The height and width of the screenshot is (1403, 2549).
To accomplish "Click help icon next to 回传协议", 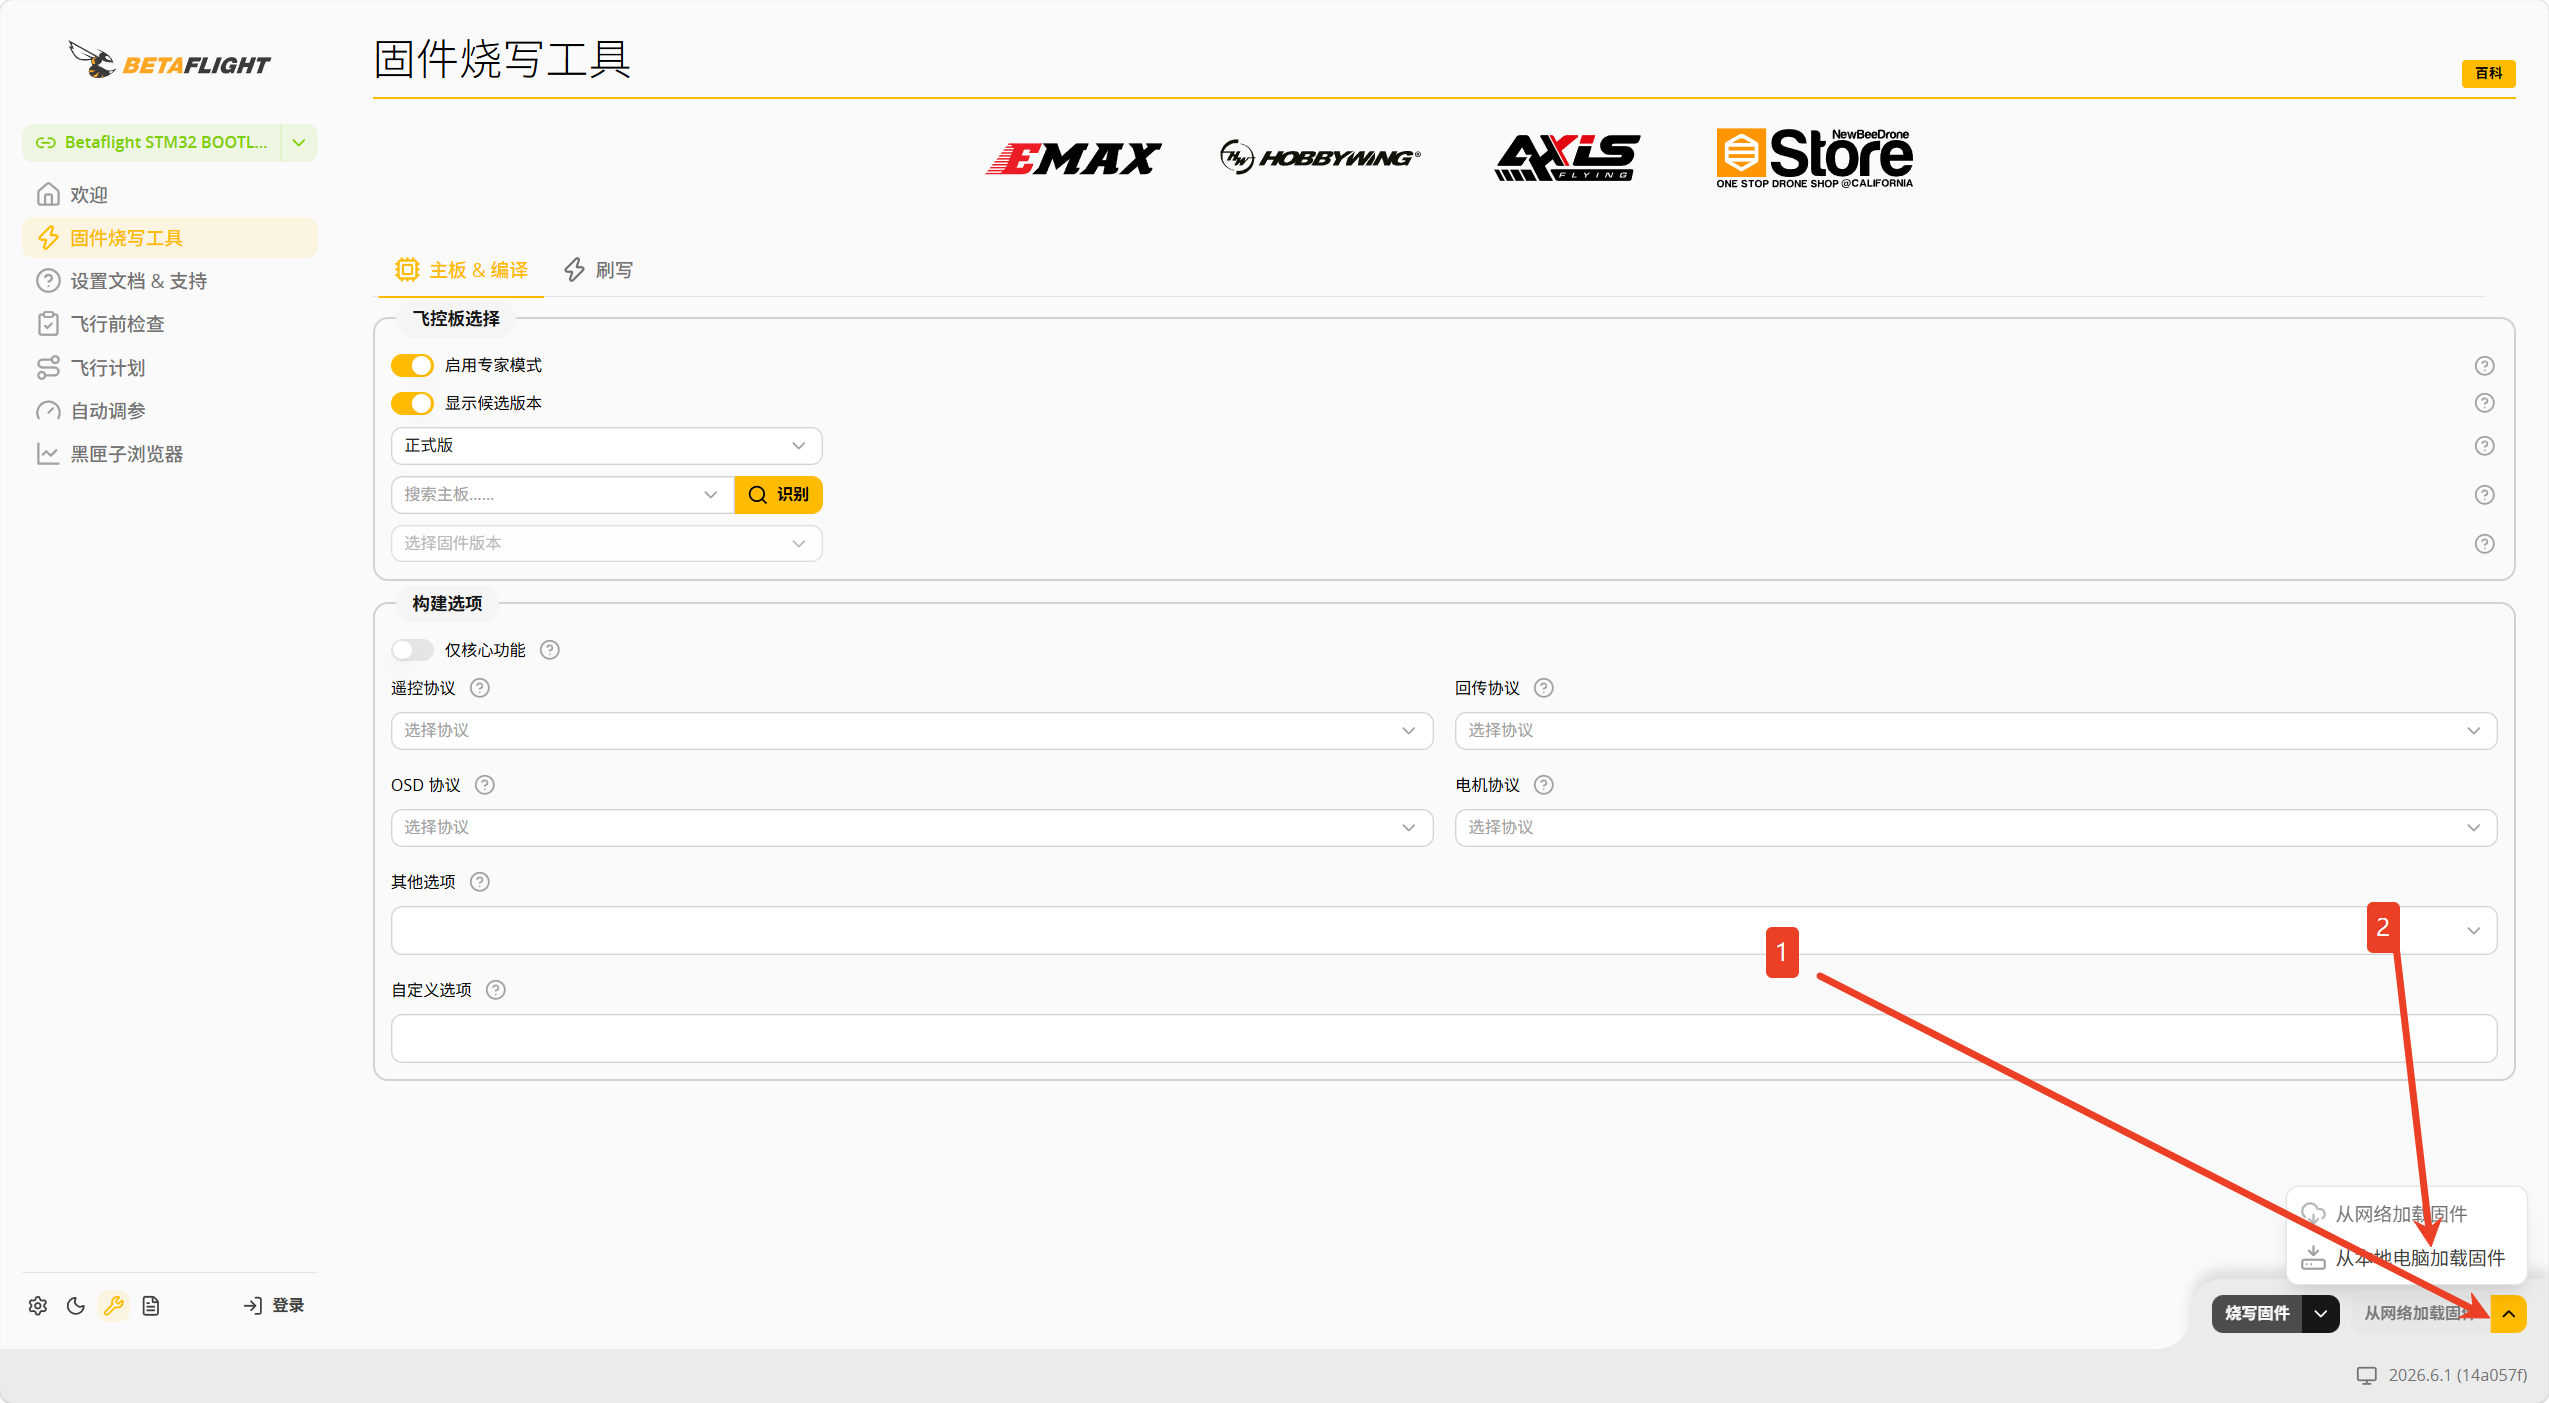I will click(1544, 688).
